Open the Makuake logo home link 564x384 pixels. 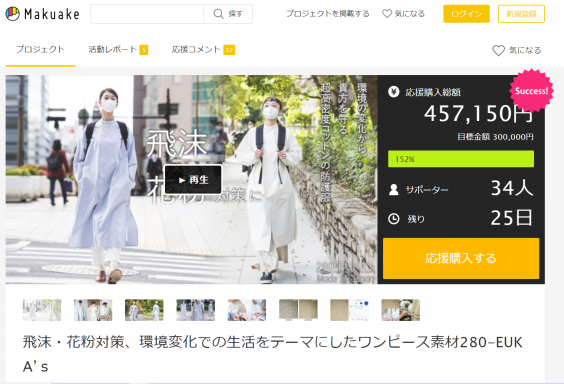point(42,14)
